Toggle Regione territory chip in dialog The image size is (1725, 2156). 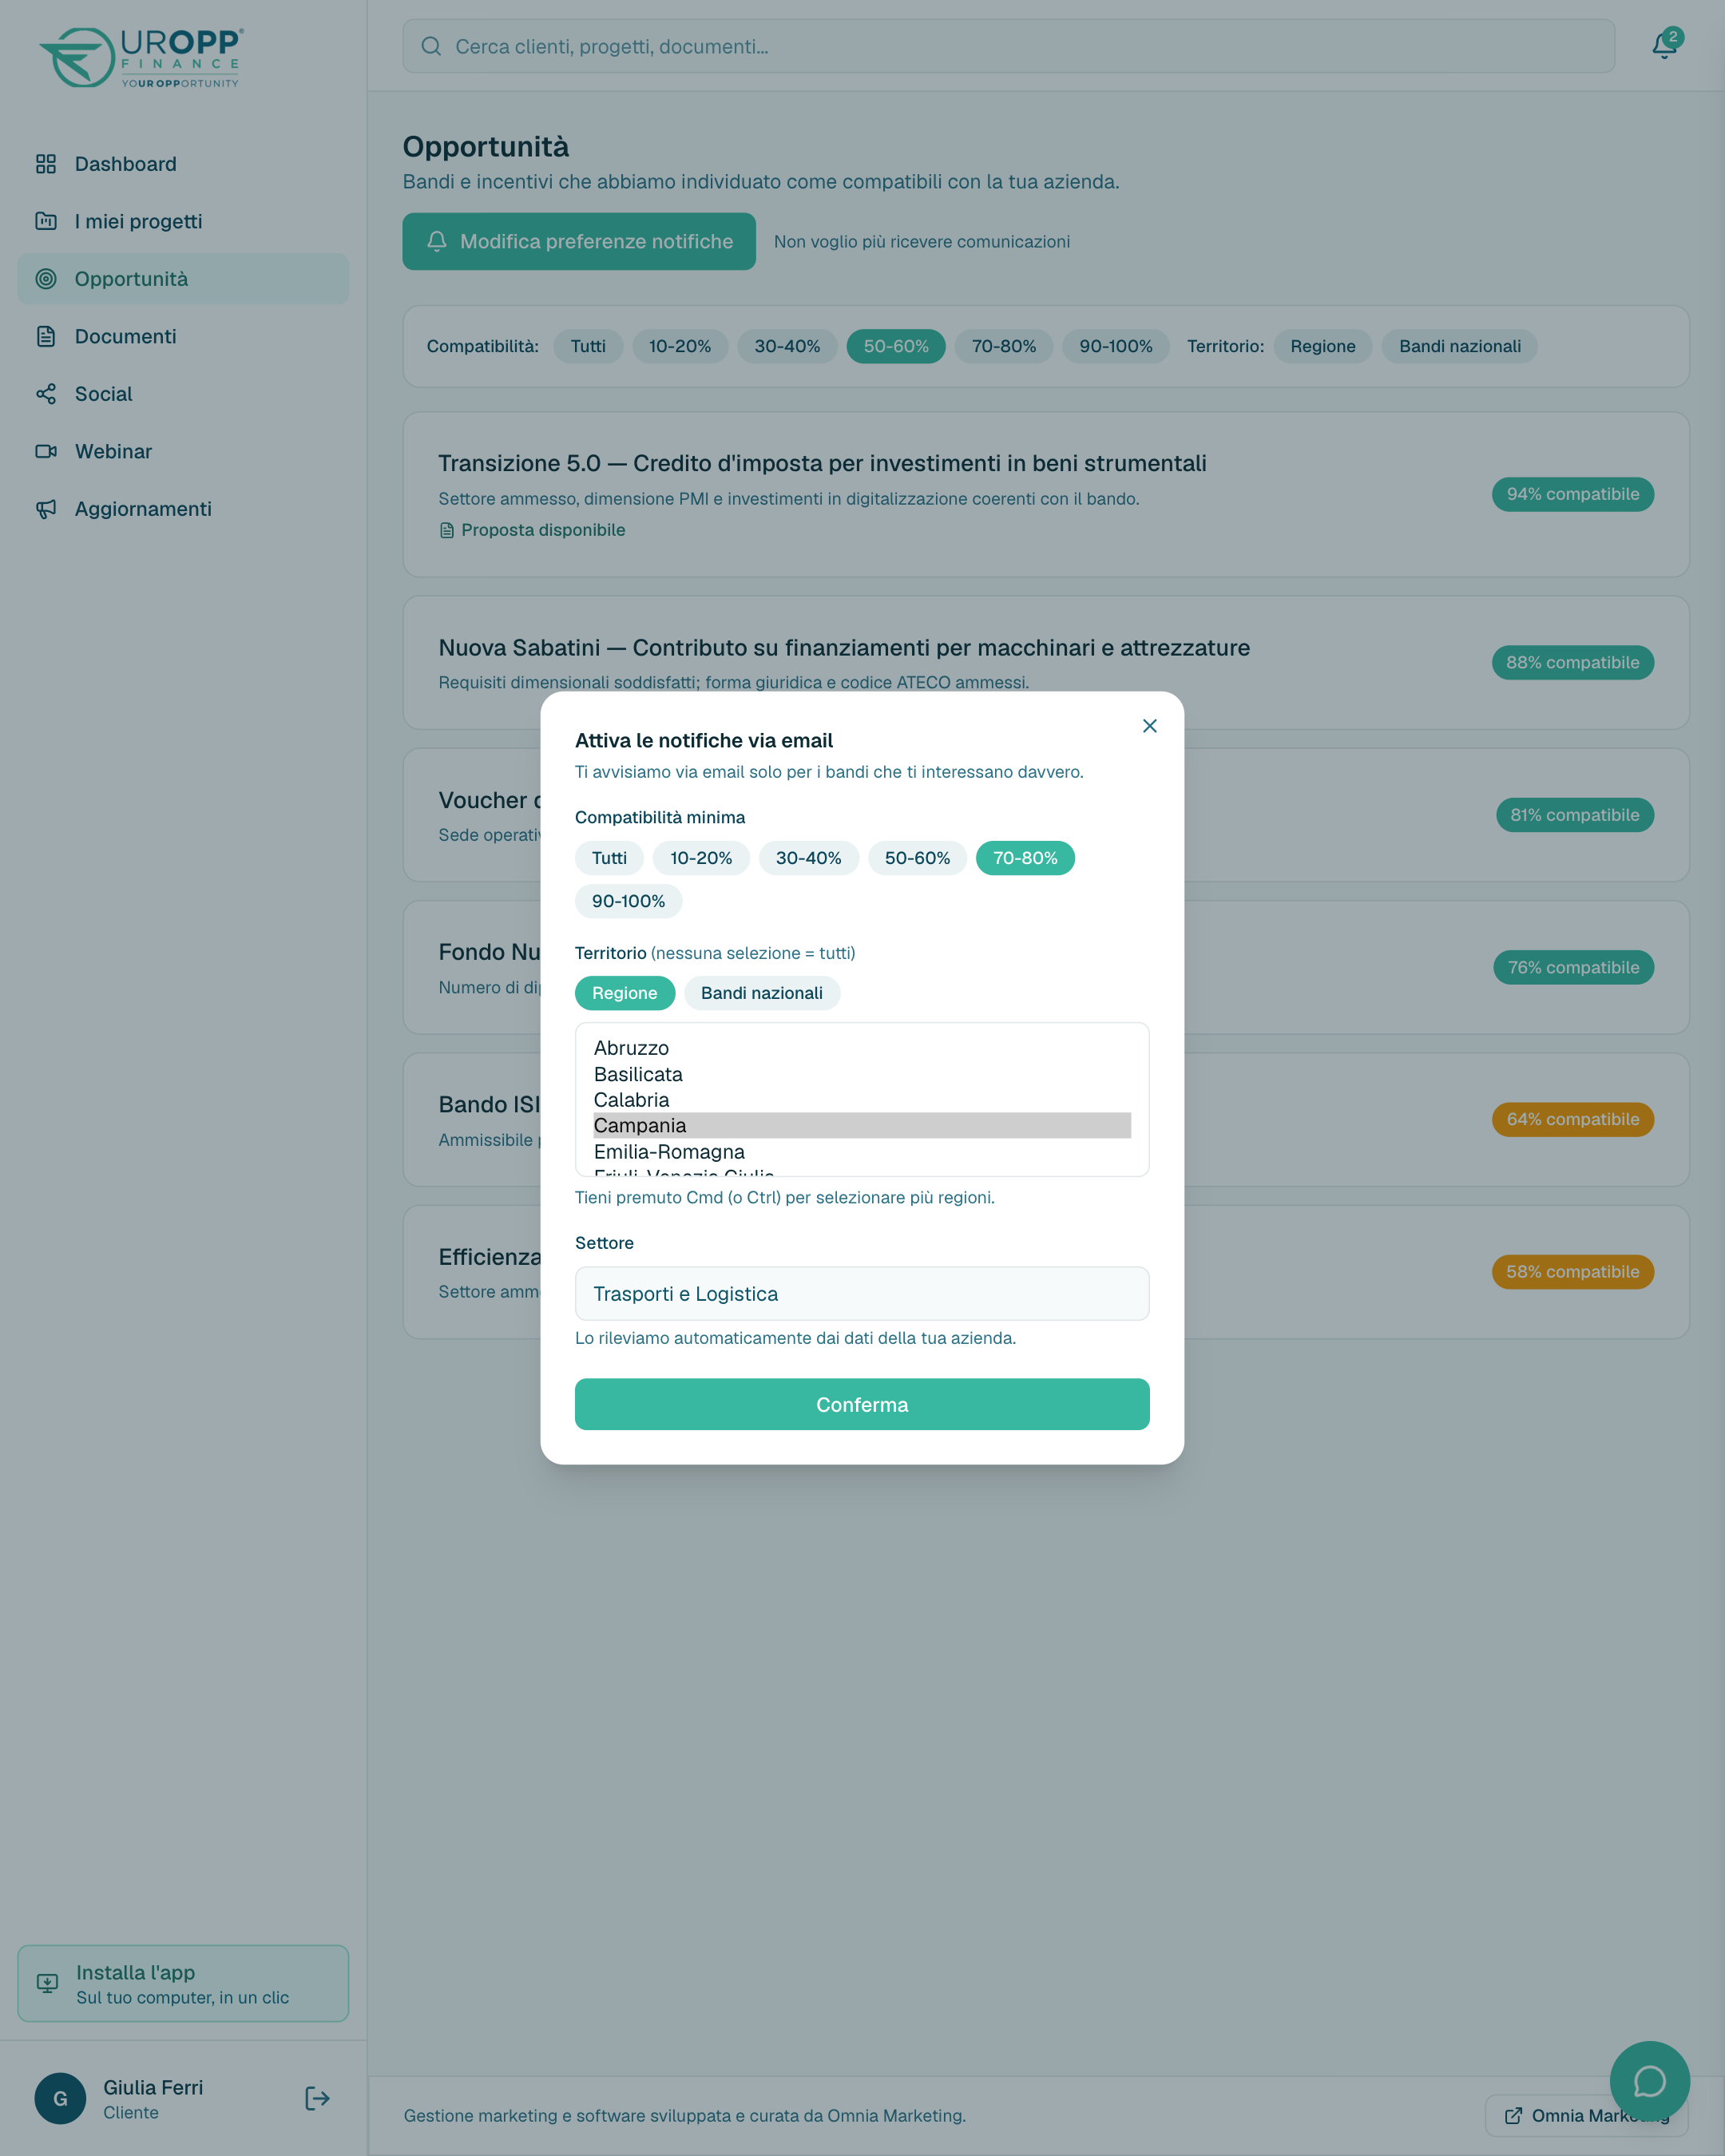[x=625, y=993]
